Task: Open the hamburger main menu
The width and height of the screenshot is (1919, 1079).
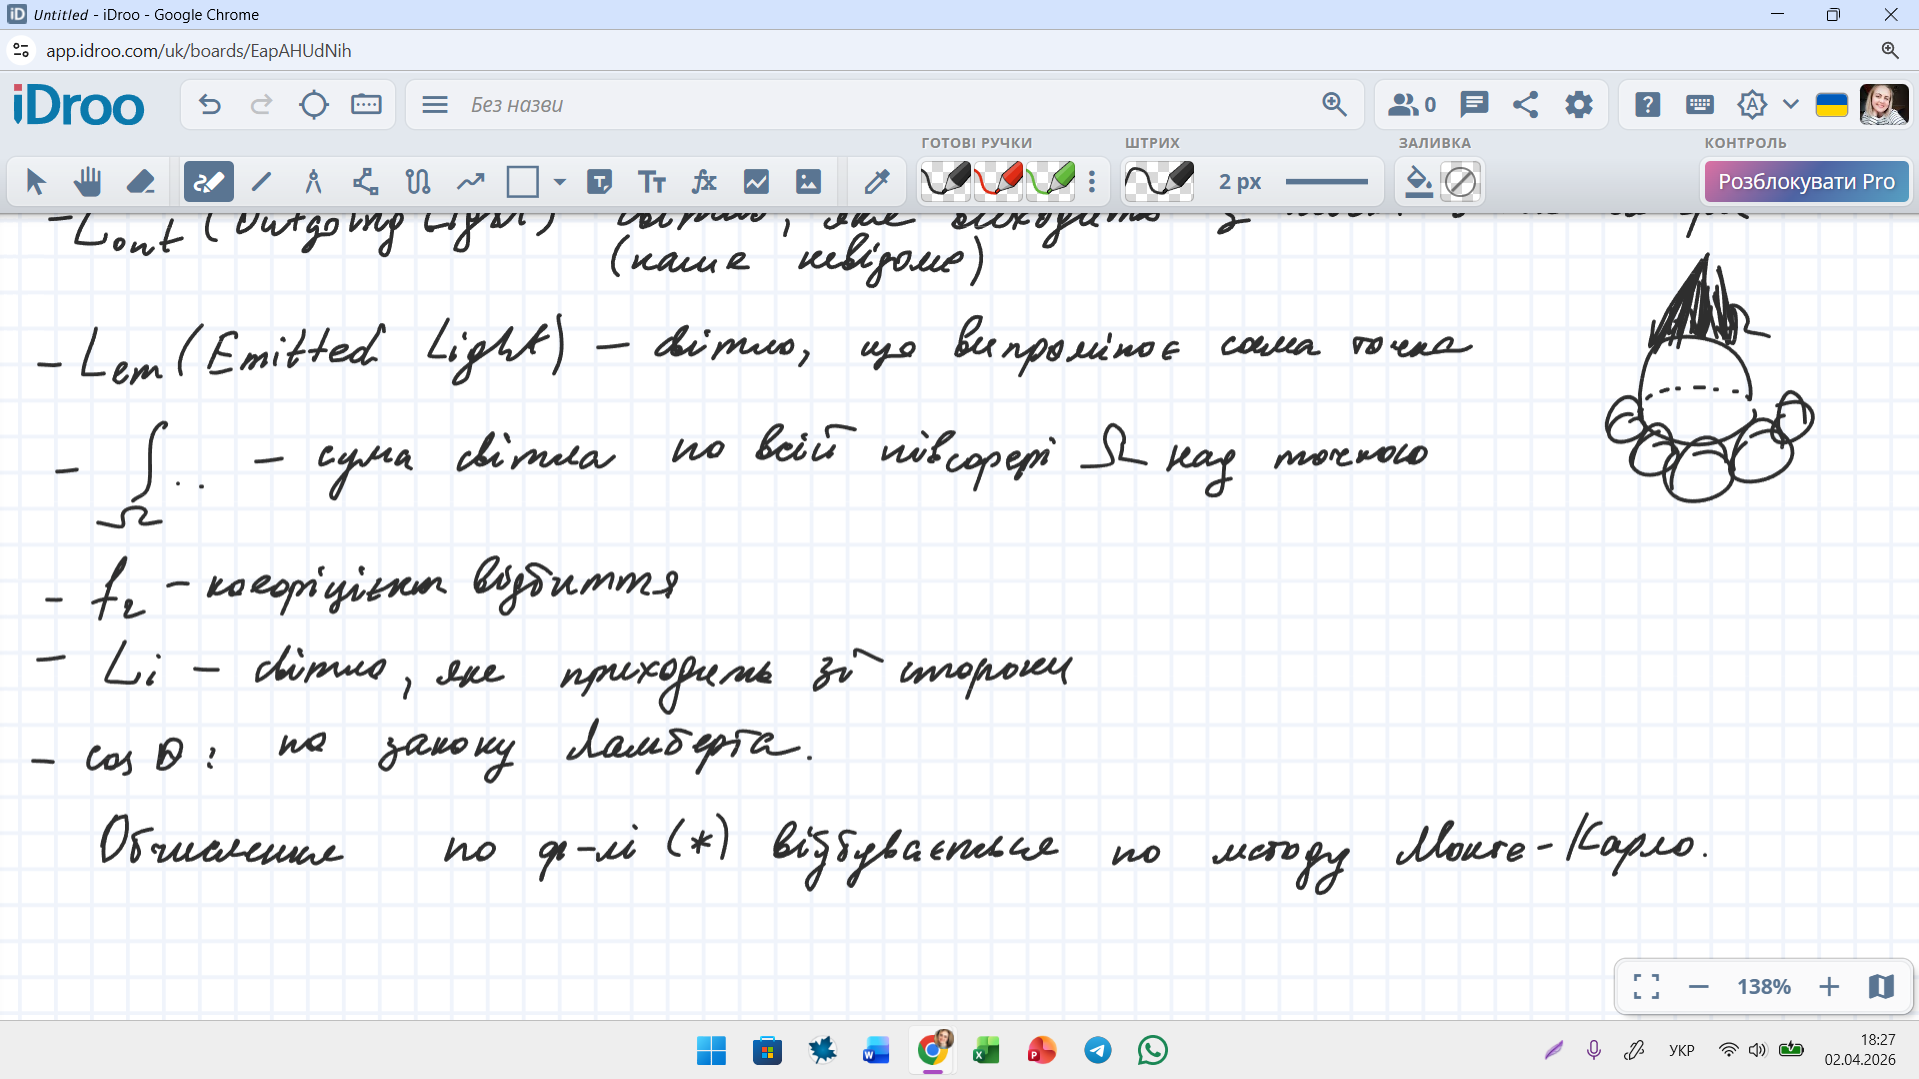Action: tap(435, 105)
